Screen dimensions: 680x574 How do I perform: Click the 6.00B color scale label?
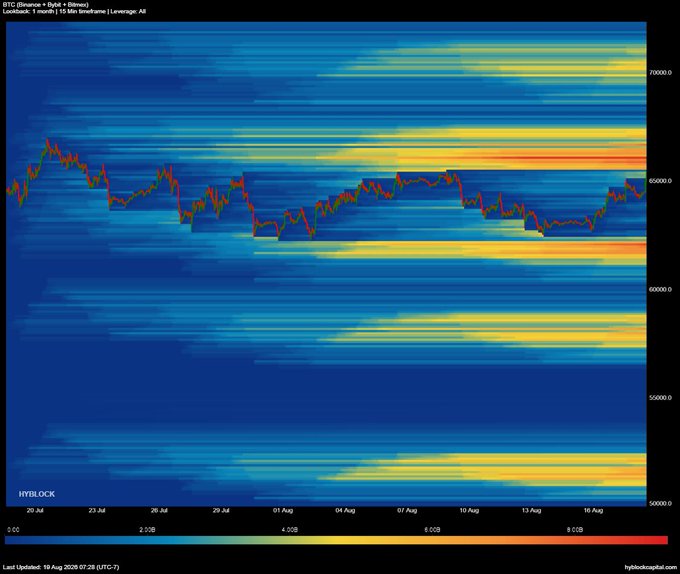pyautogui.click(x=432, y=530)
